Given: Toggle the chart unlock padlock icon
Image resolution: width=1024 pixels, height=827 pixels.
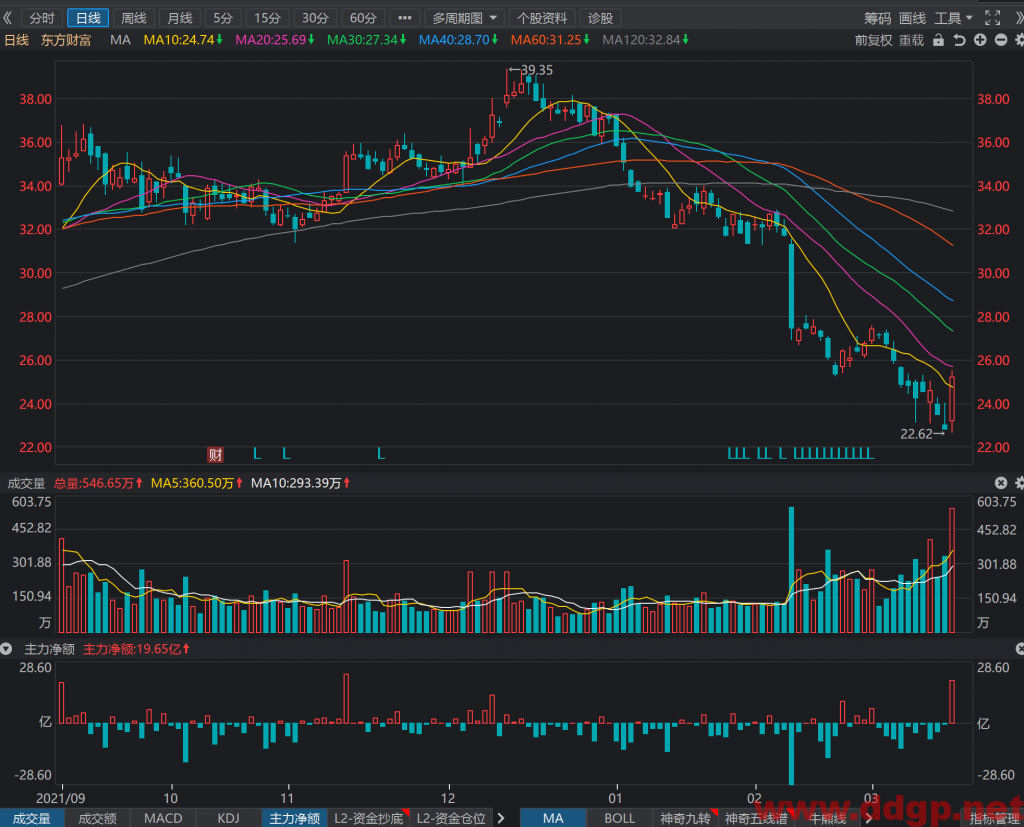Looking at the screenshot, I should 938,40.
